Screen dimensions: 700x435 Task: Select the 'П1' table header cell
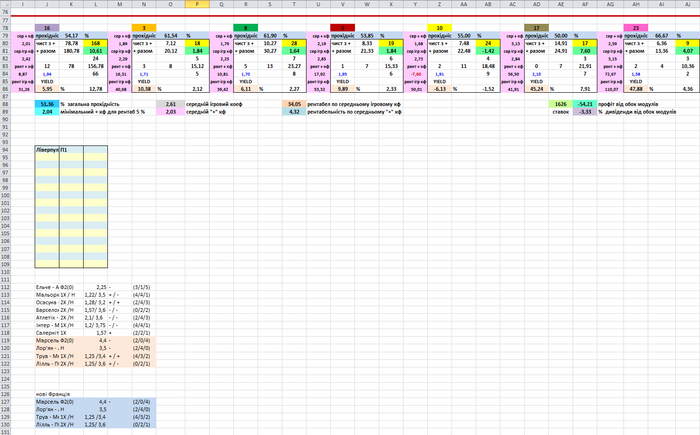click(71, 150)
